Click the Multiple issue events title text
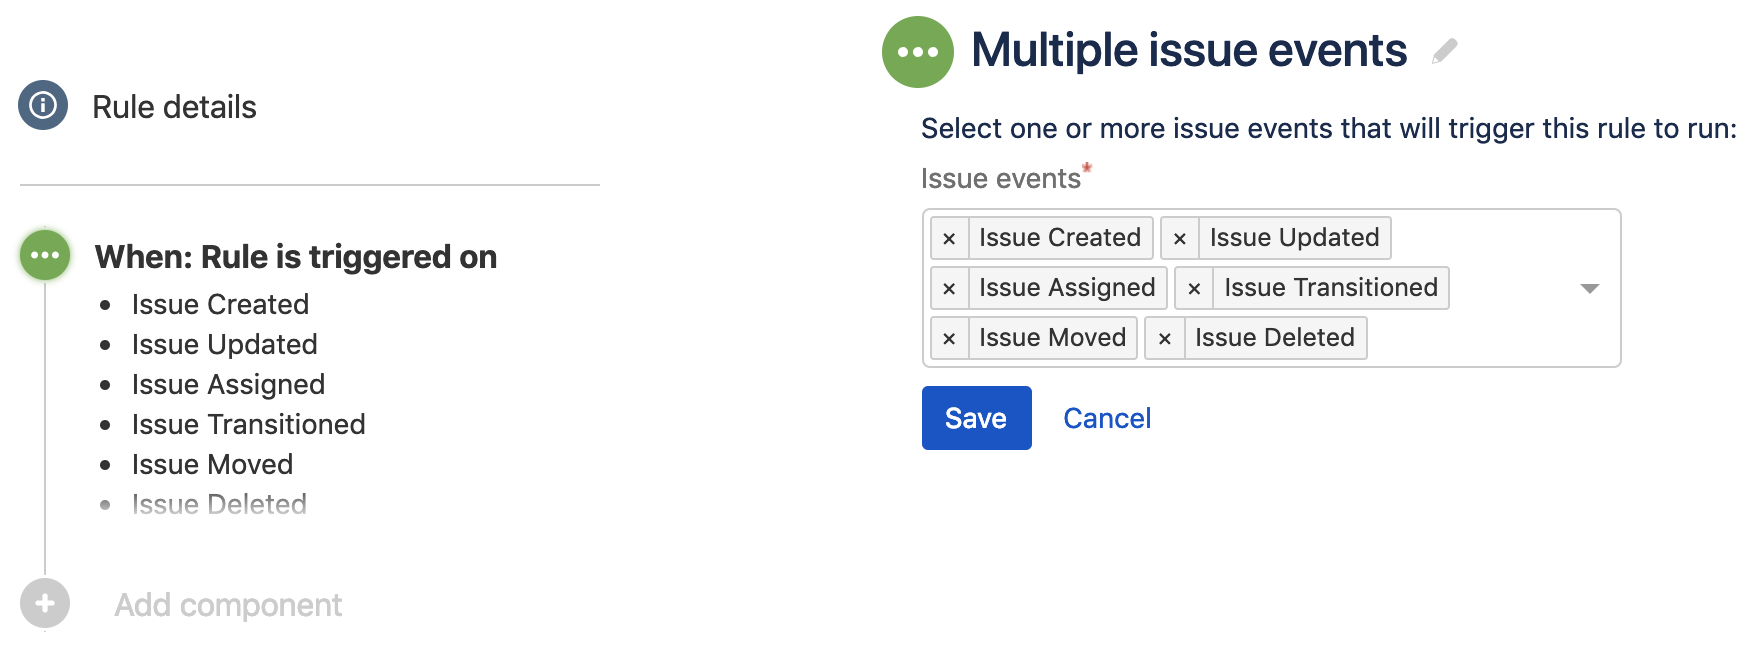Viewport: 1752px width, 646px height. point(1189,51)
